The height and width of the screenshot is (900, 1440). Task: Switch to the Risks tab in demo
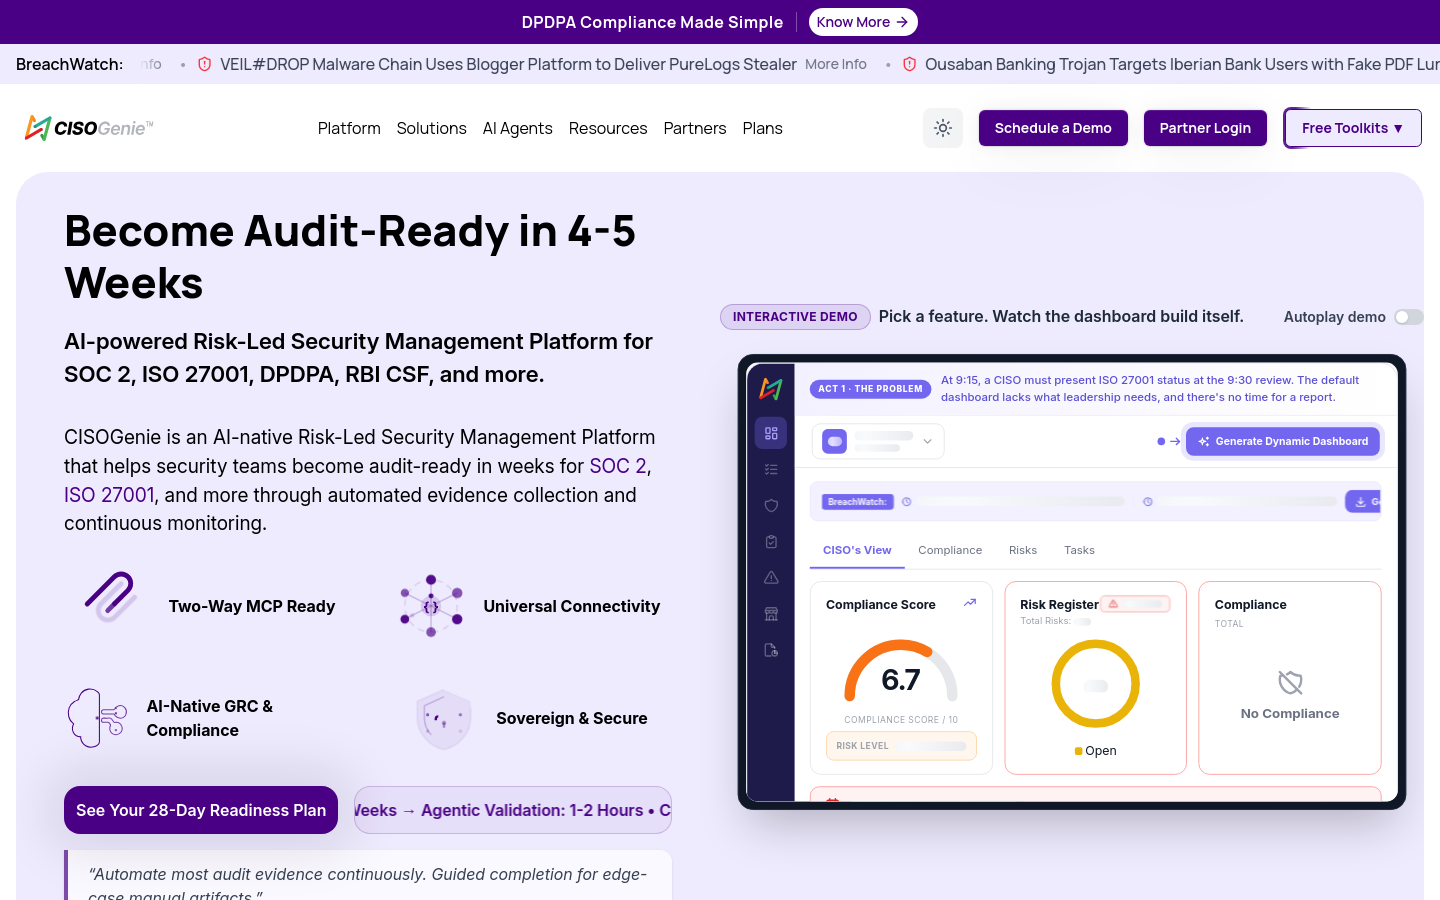[1023, 550]
